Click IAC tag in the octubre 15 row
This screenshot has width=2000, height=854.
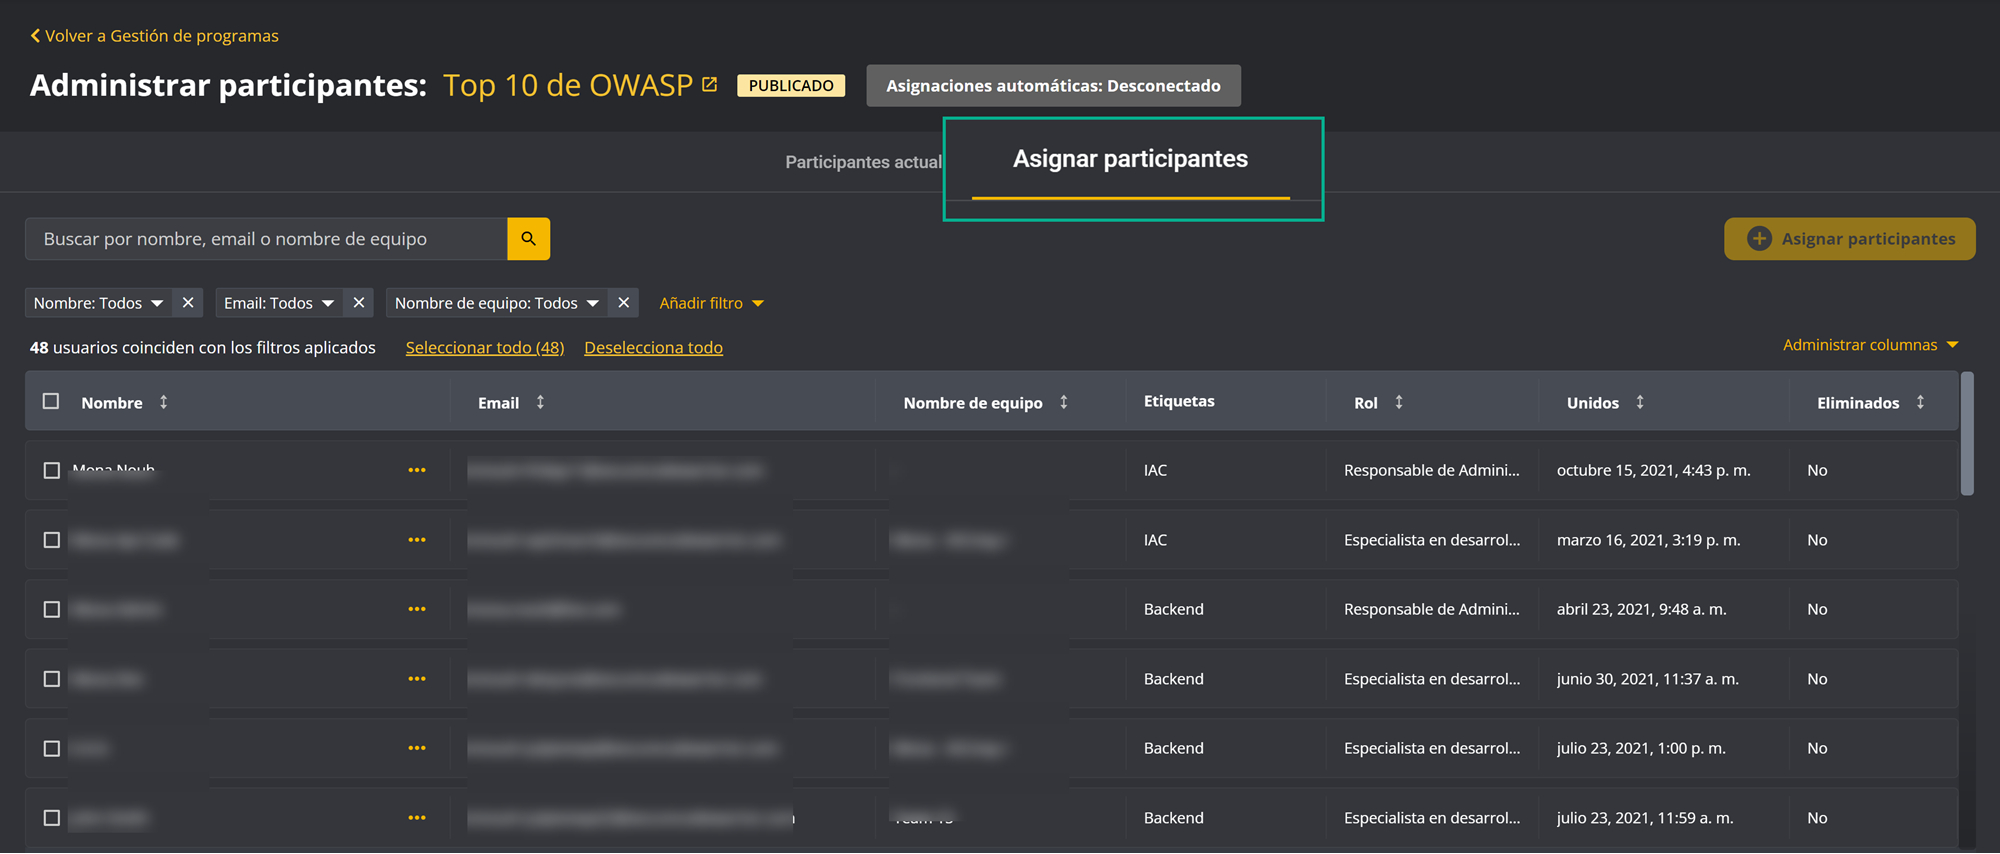1155,470
